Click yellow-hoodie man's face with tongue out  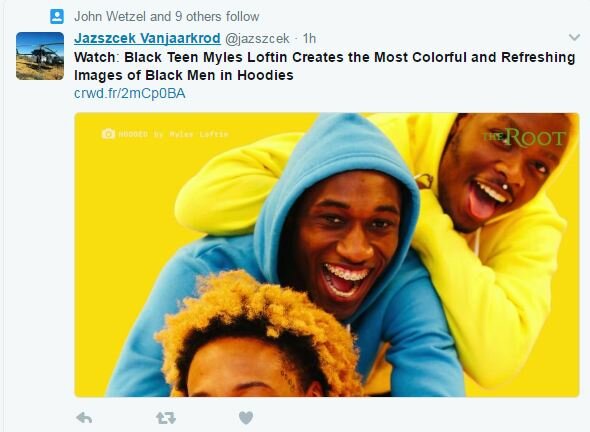(x=500, y=173)
